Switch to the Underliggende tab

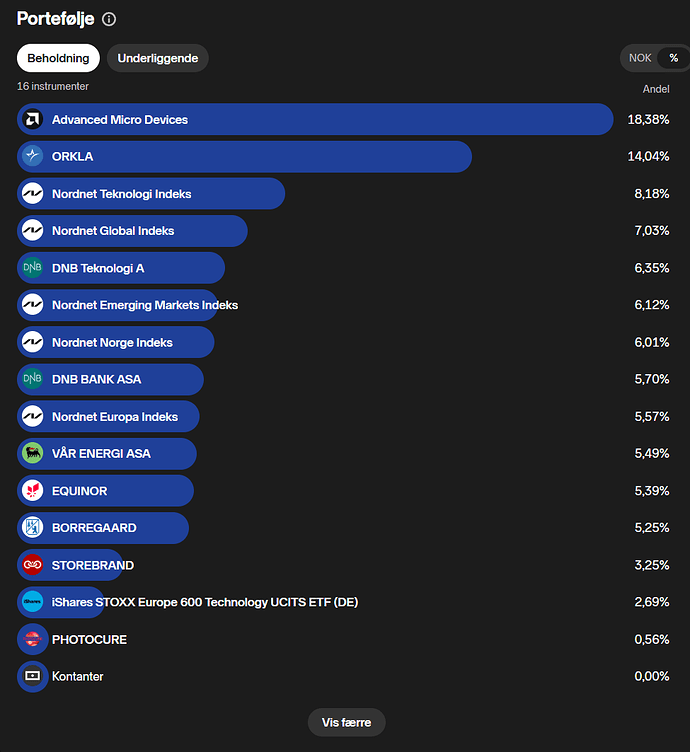coord(158,58)
